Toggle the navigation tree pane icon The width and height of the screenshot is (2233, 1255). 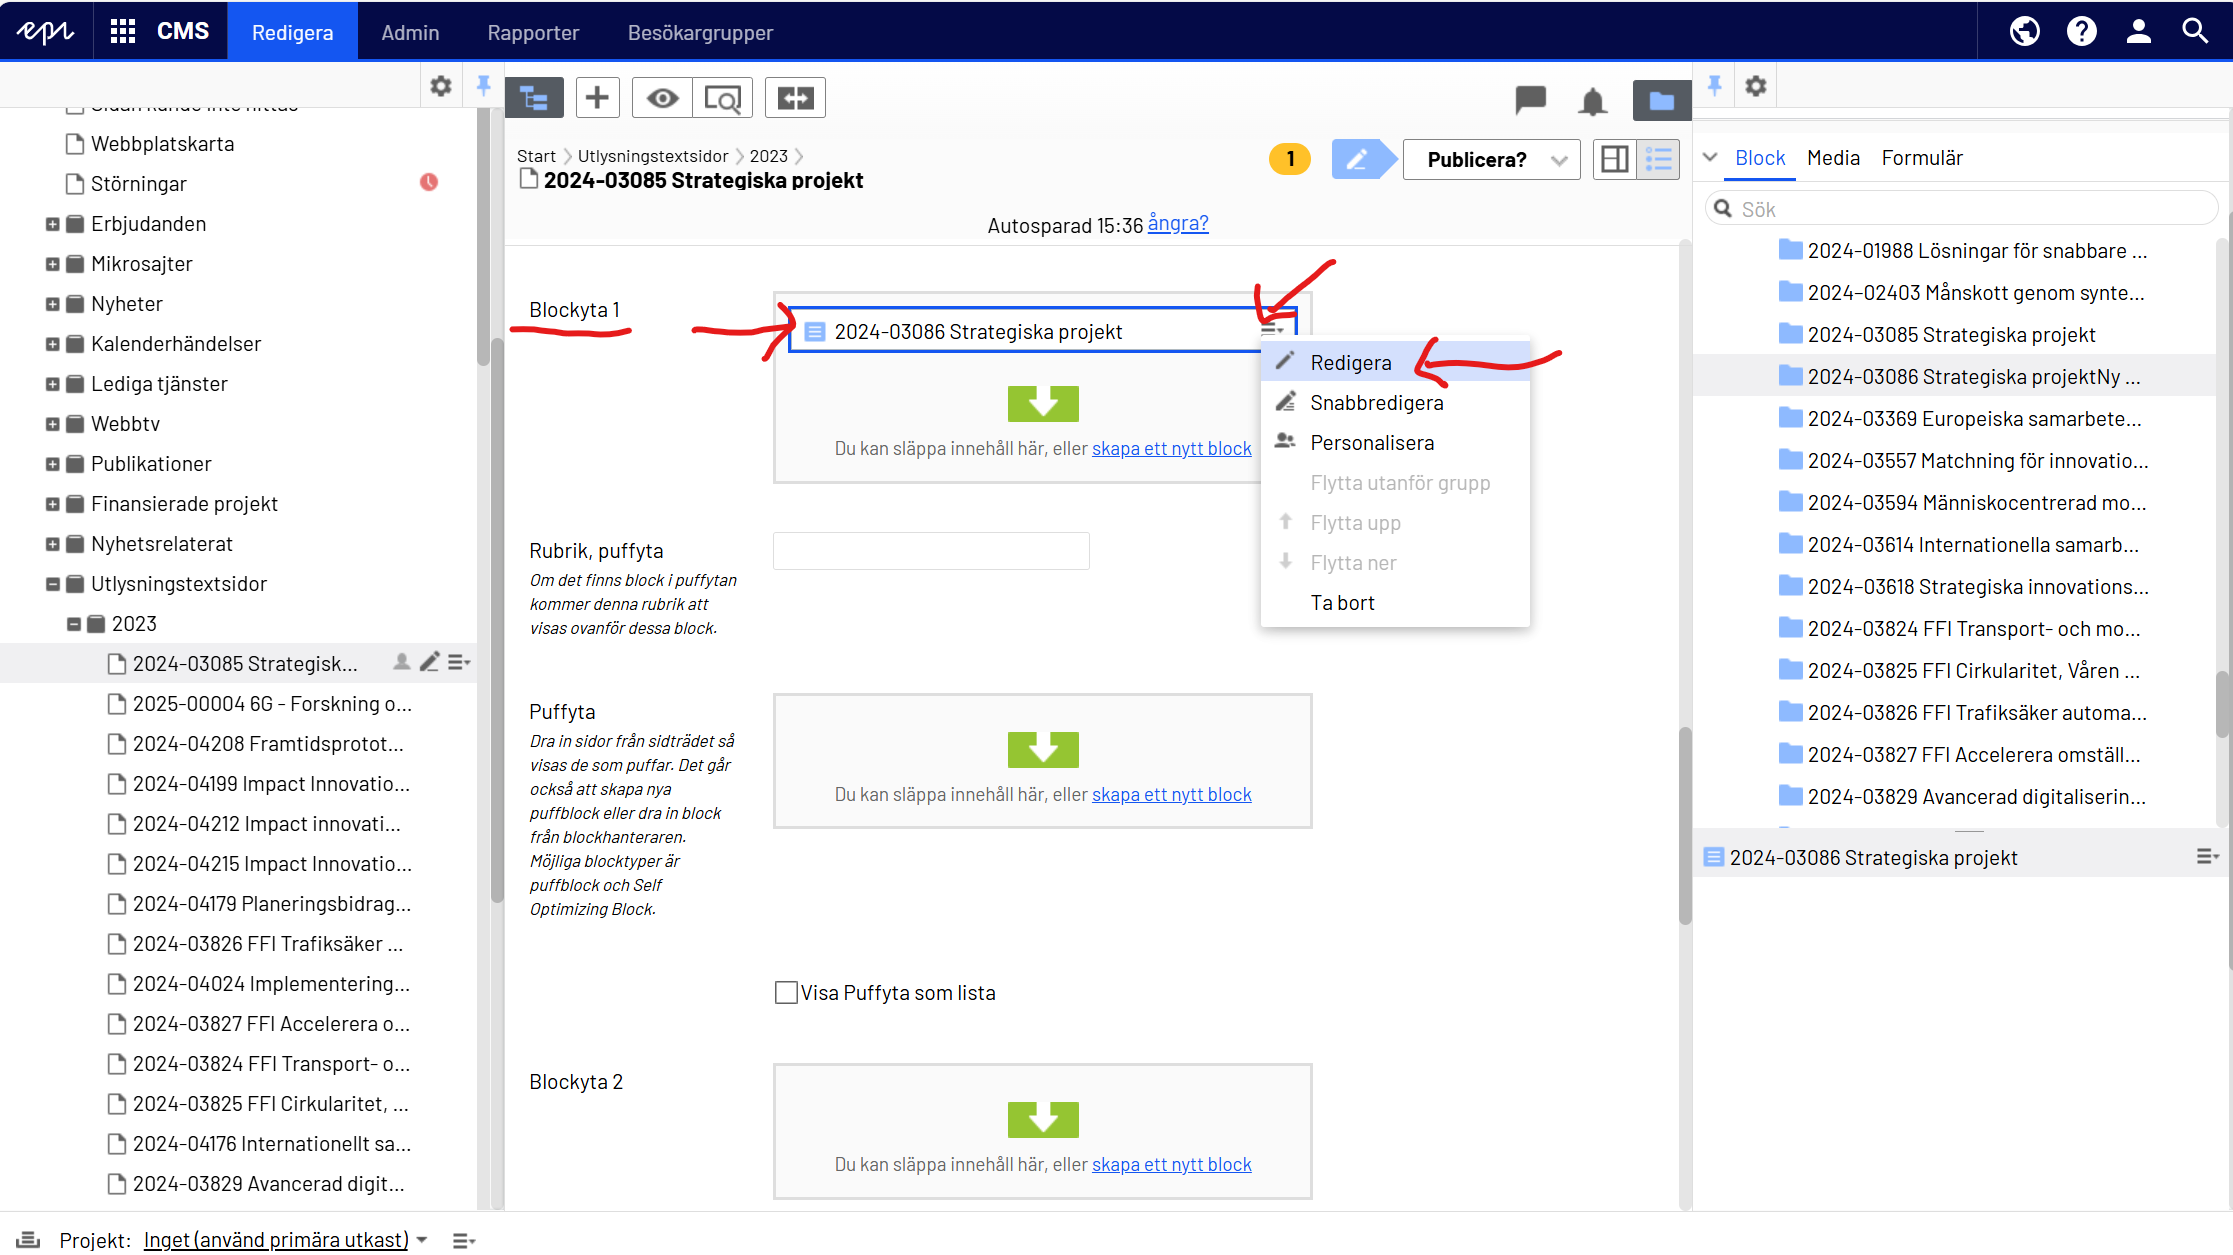534,98
